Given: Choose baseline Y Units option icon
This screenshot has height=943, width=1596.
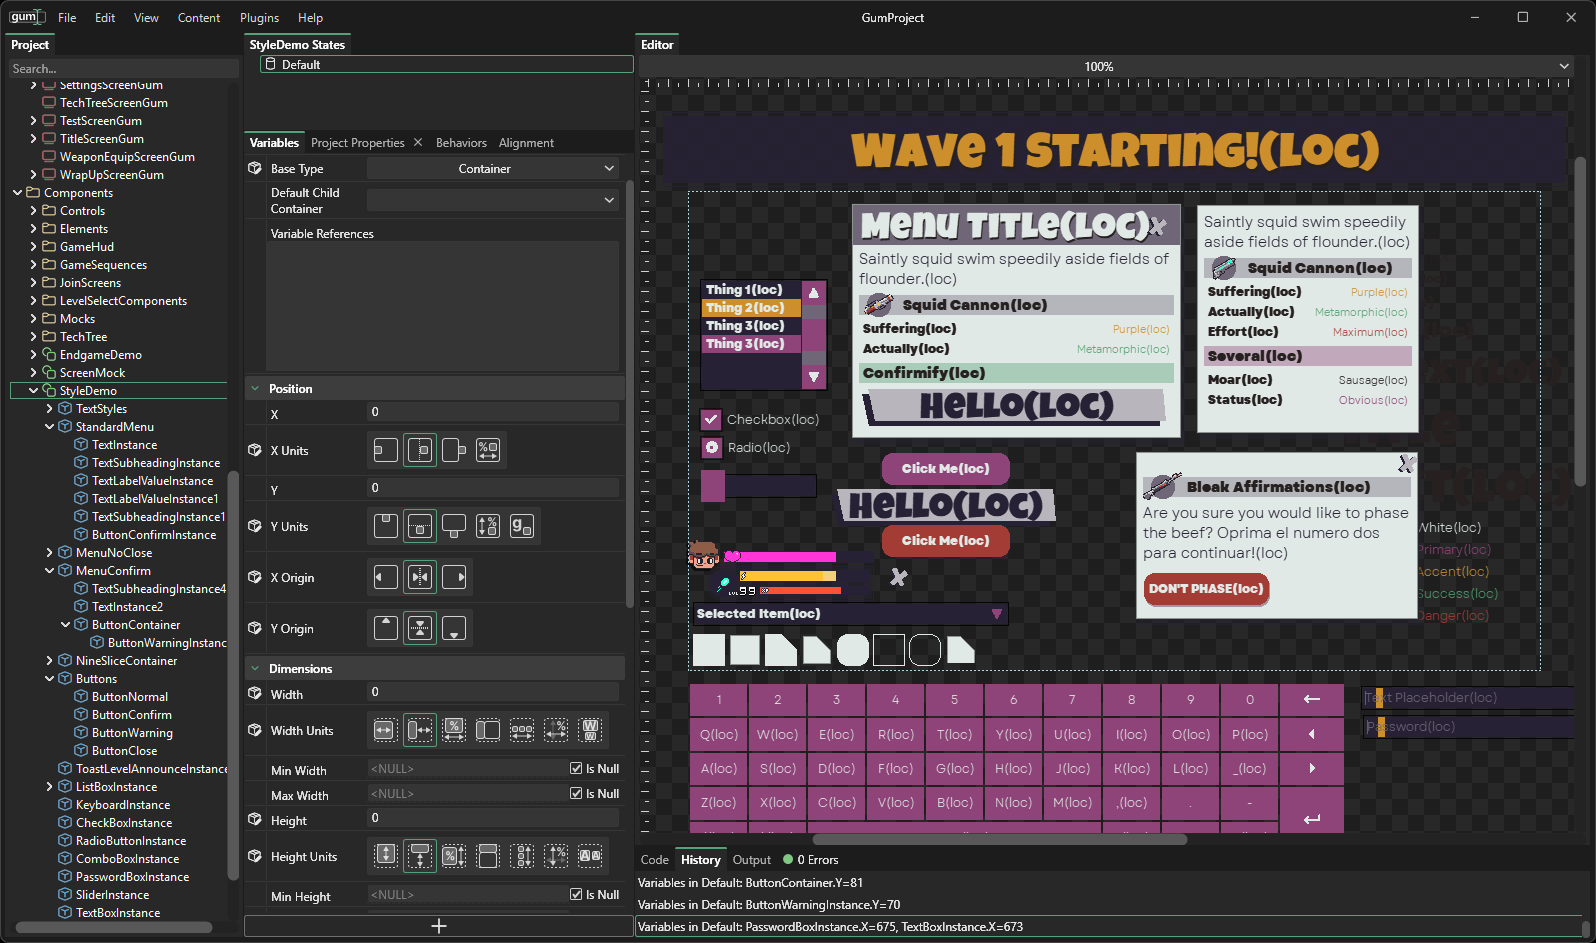Looking at the screenshot, I should [x=522, y=526].
